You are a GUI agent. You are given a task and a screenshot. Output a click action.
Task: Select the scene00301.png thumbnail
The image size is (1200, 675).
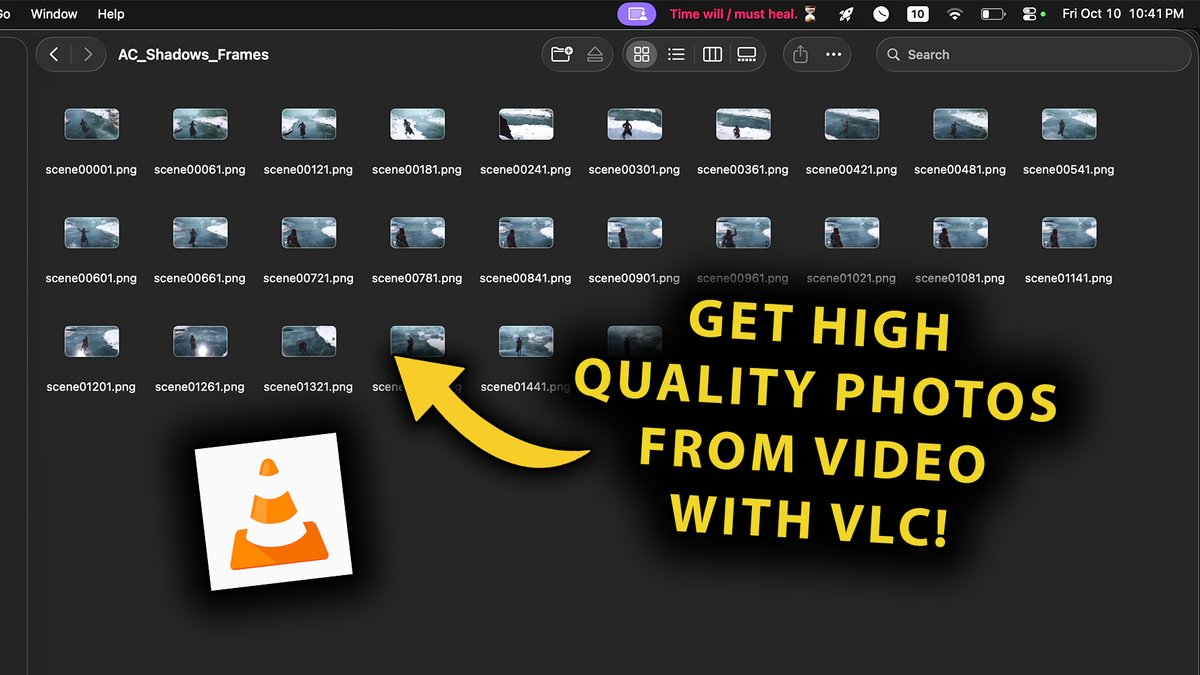[x=635, y=124]
